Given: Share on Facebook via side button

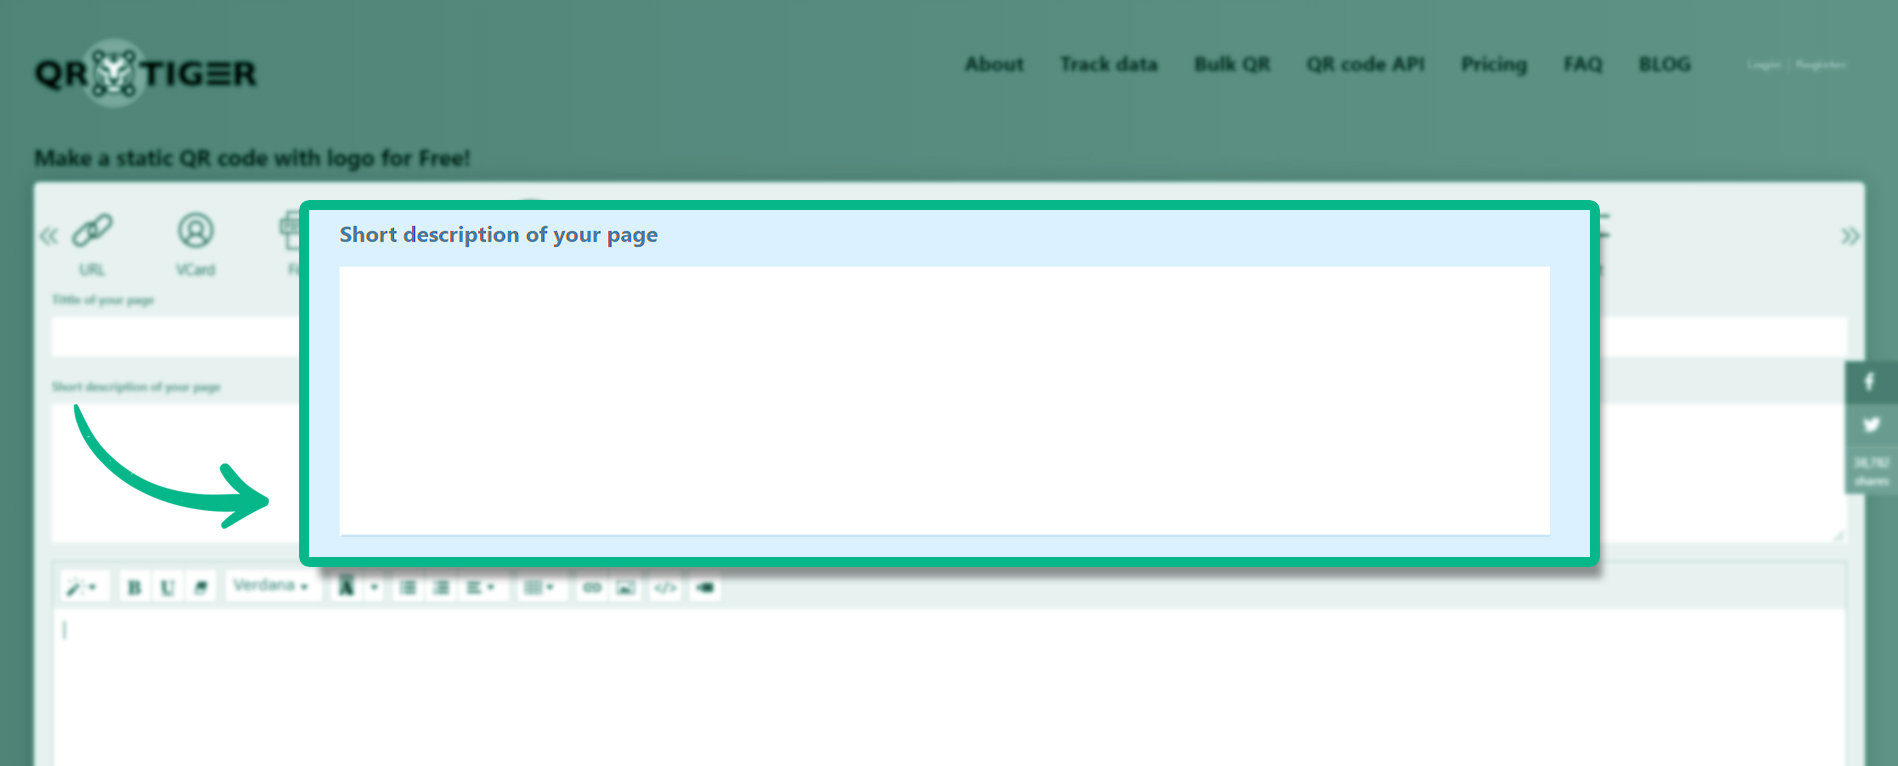Looking at the screenshot, I should [1869, 382].
